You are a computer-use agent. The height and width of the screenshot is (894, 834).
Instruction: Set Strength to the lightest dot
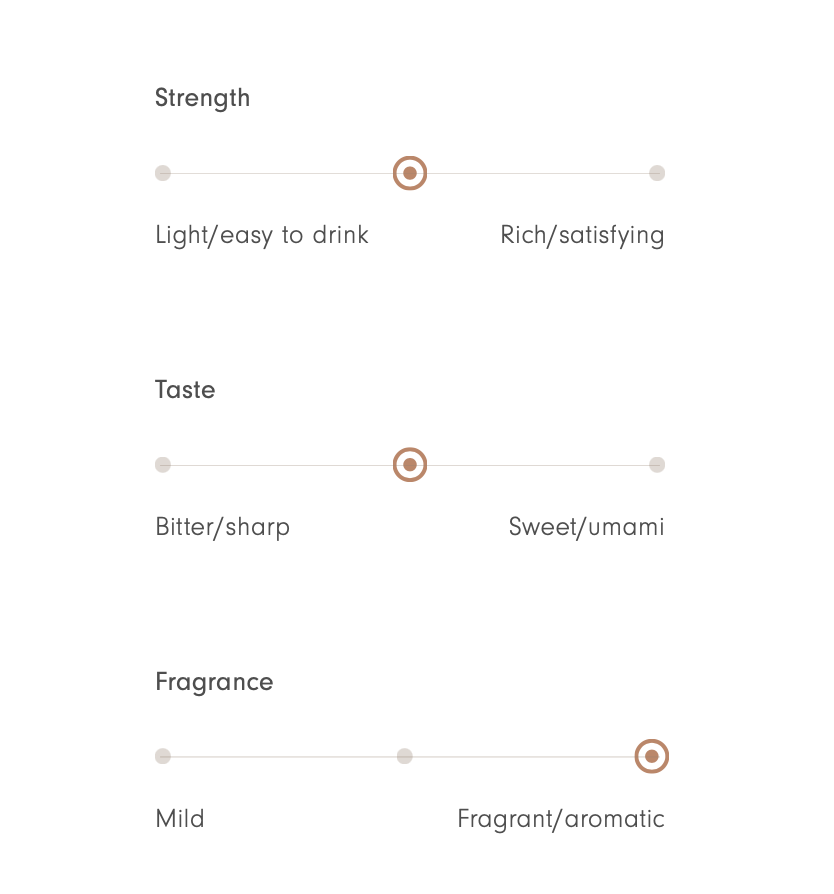point(163,173)
